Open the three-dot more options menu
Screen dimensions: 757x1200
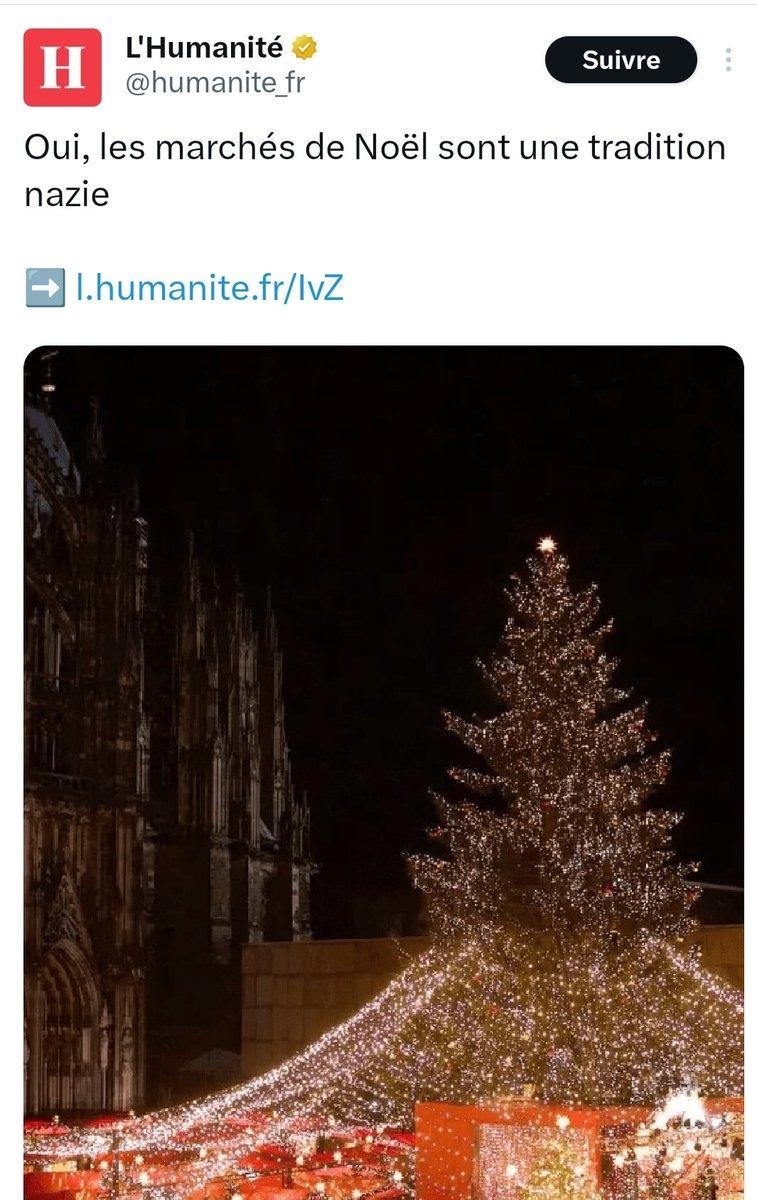click(728, 60)
